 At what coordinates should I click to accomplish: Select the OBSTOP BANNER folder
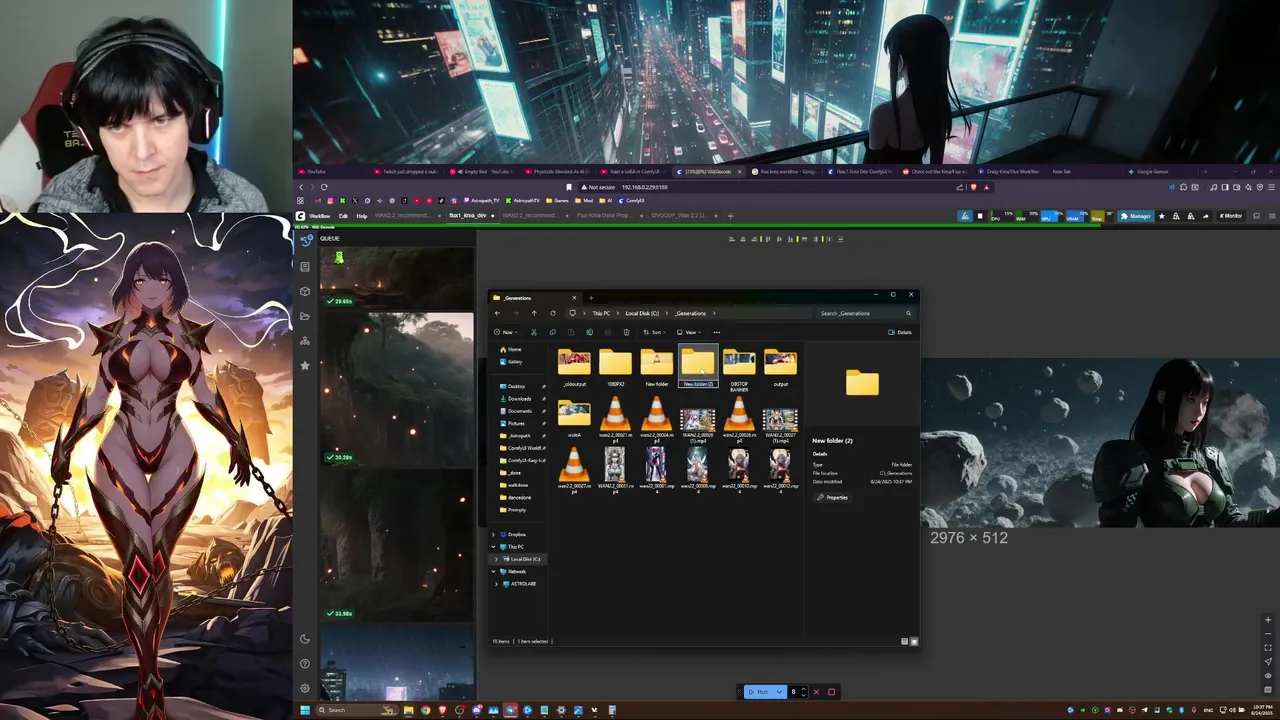tap(739, 369)
